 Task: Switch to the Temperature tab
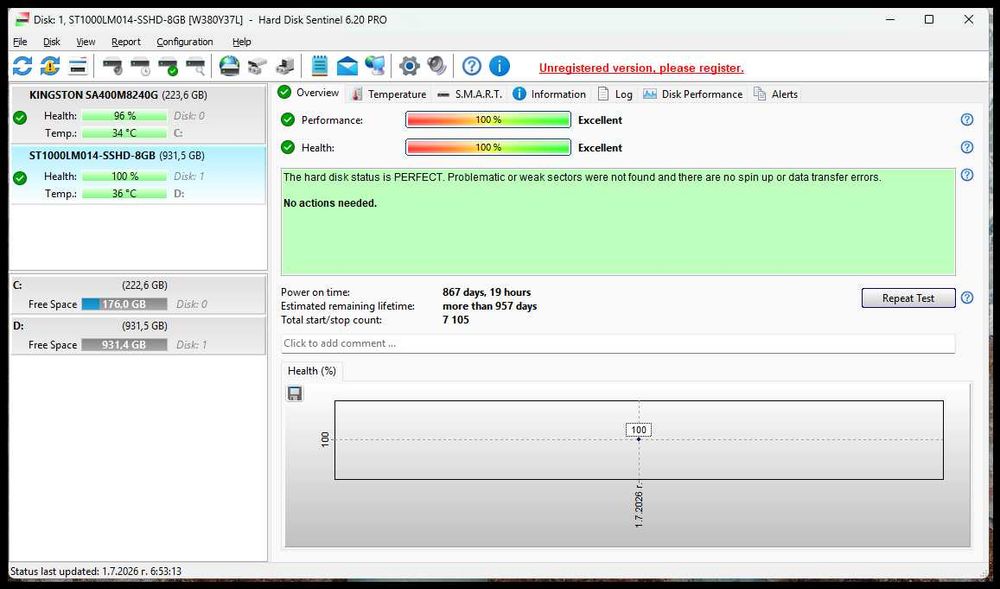[x=389, y=94]
